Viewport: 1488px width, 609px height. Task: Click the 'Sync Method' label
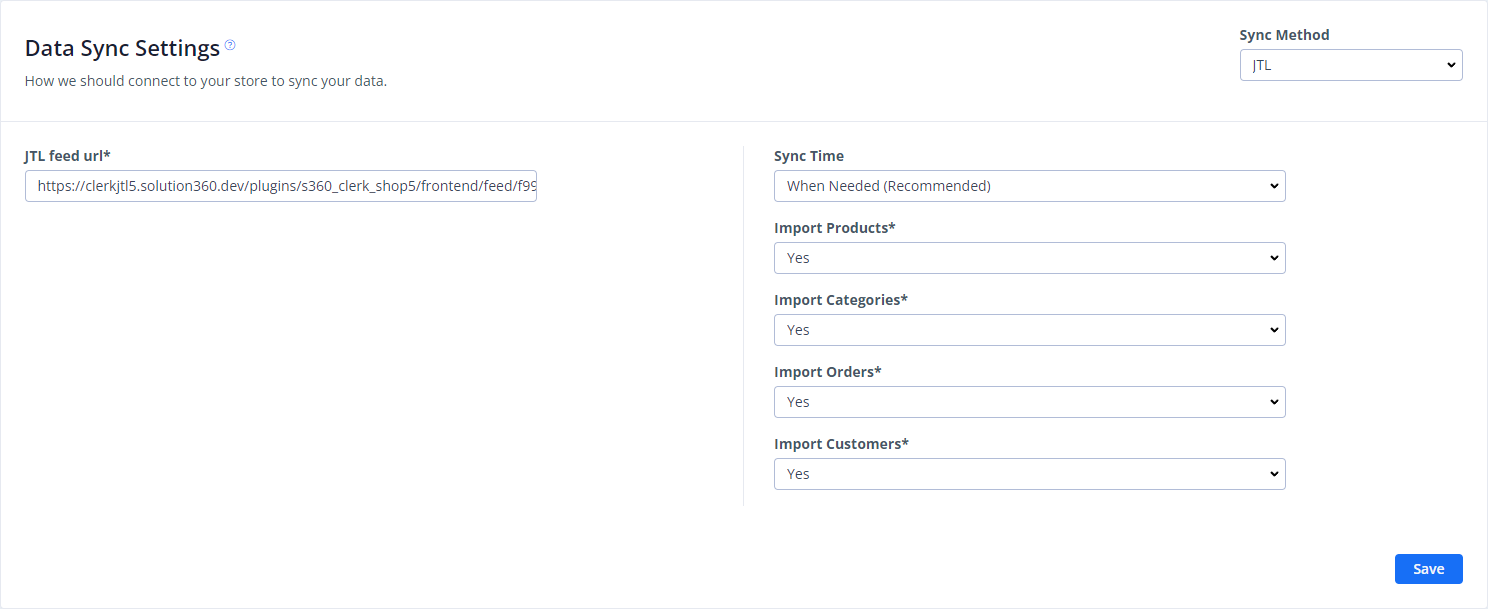tap(1284, 35)
